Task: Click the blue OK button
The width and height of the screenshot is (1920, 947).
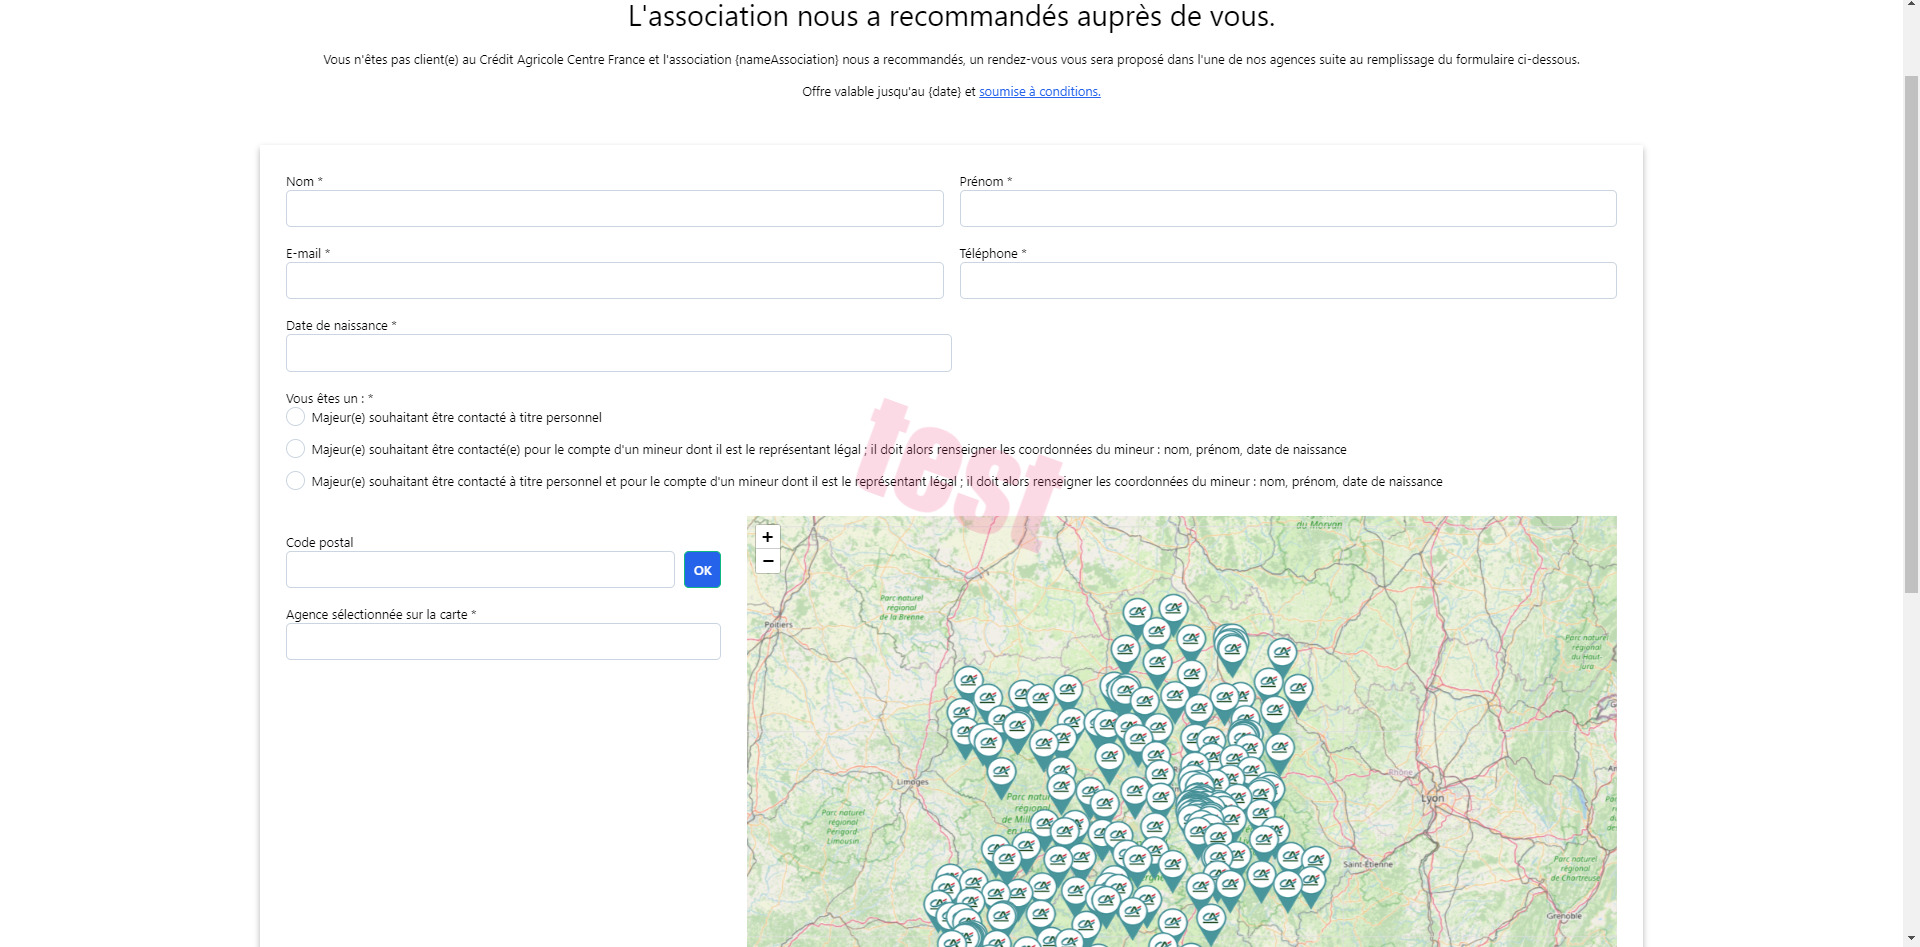Action: click(x=702, y=570)
